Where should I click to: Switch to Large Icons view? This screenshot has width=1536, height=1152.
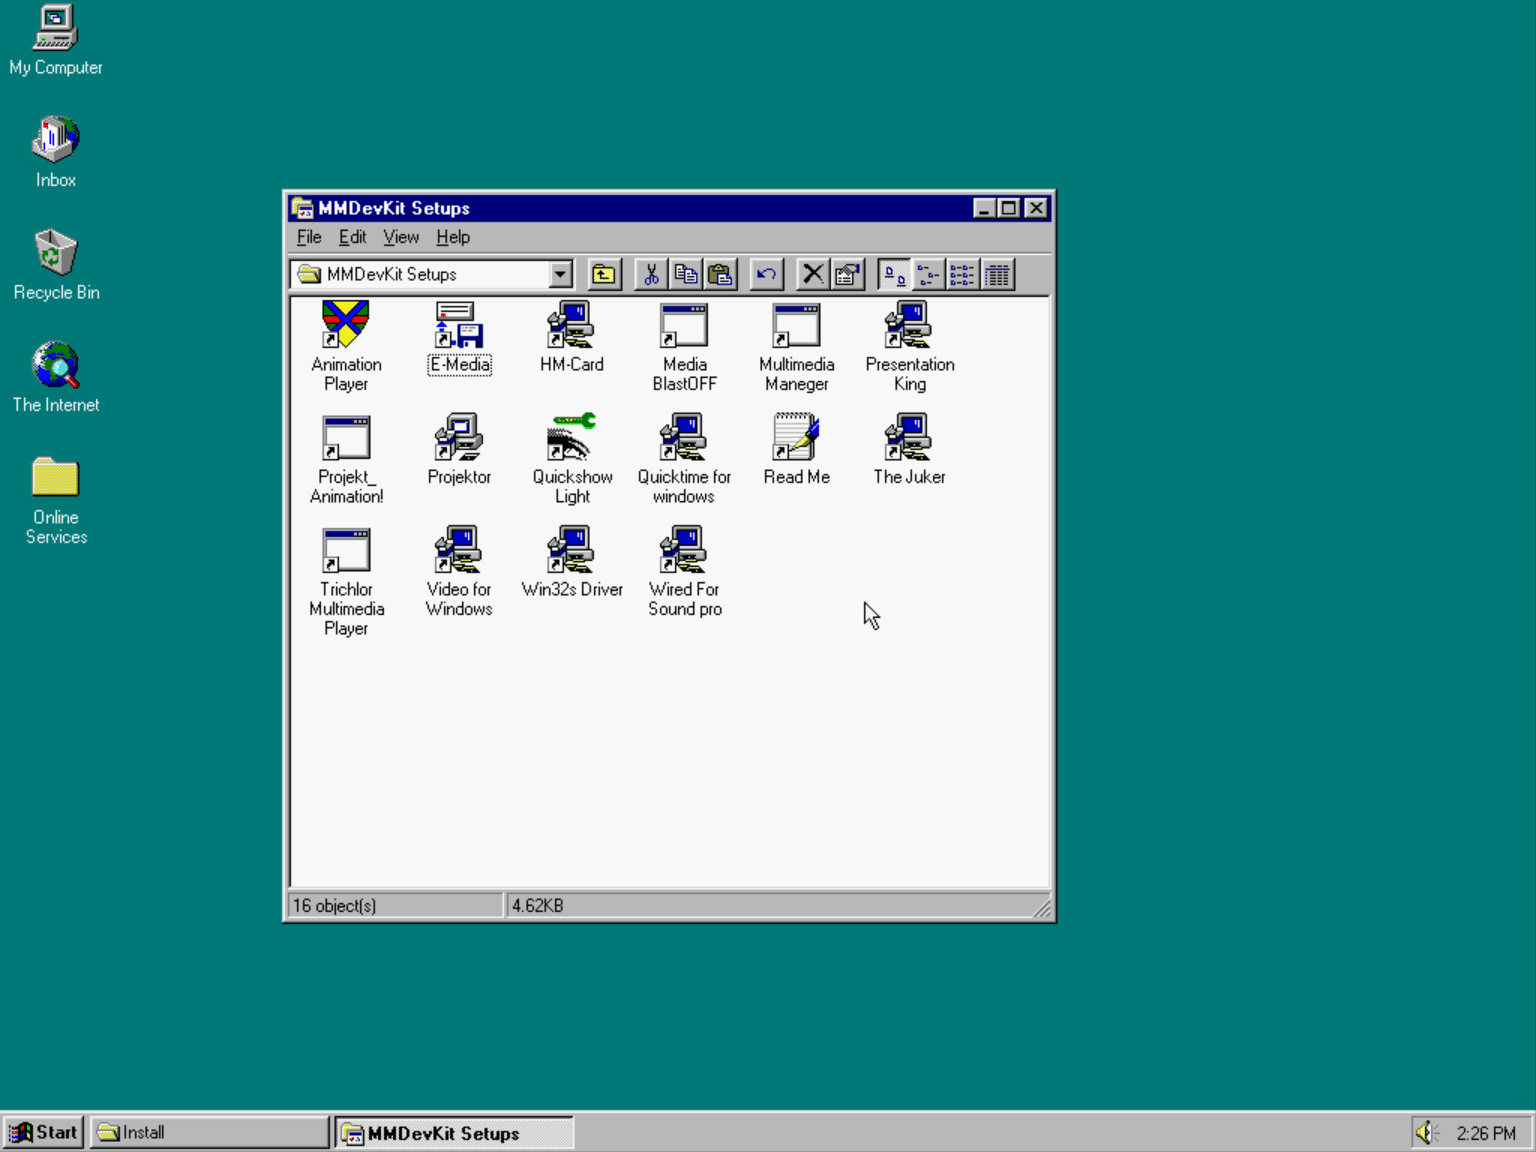coord(894,274)
